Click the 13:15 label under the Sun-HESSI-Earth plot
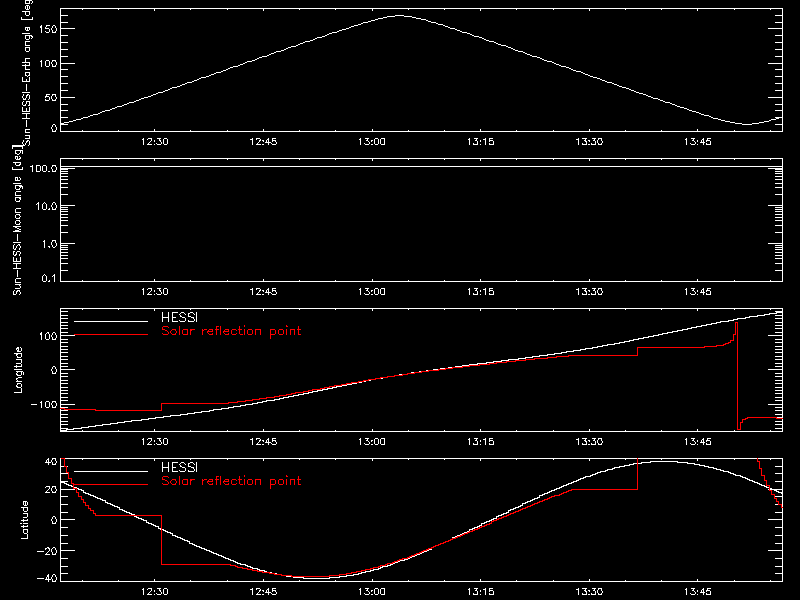Image resolution: width=800 pixels, height=600 pixels. tap(481, 141)
